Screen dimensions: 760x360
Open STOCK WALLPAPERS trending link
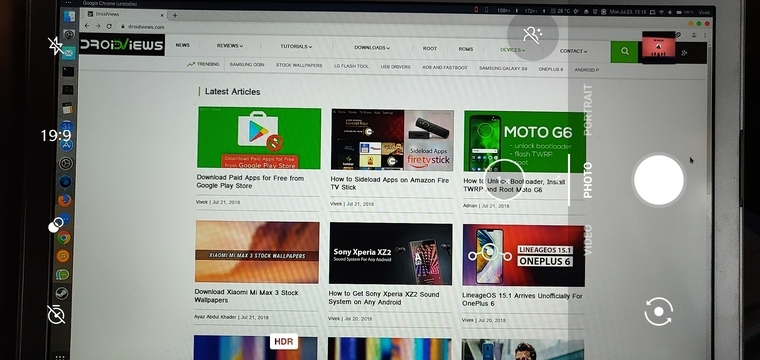tap(299, 65)
